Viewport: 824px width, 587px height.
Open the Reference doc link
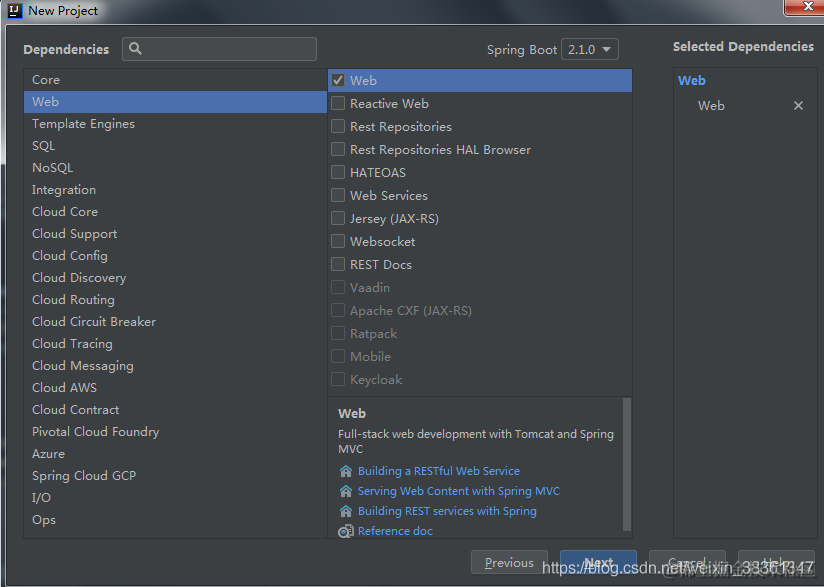[x=395, y=531]
